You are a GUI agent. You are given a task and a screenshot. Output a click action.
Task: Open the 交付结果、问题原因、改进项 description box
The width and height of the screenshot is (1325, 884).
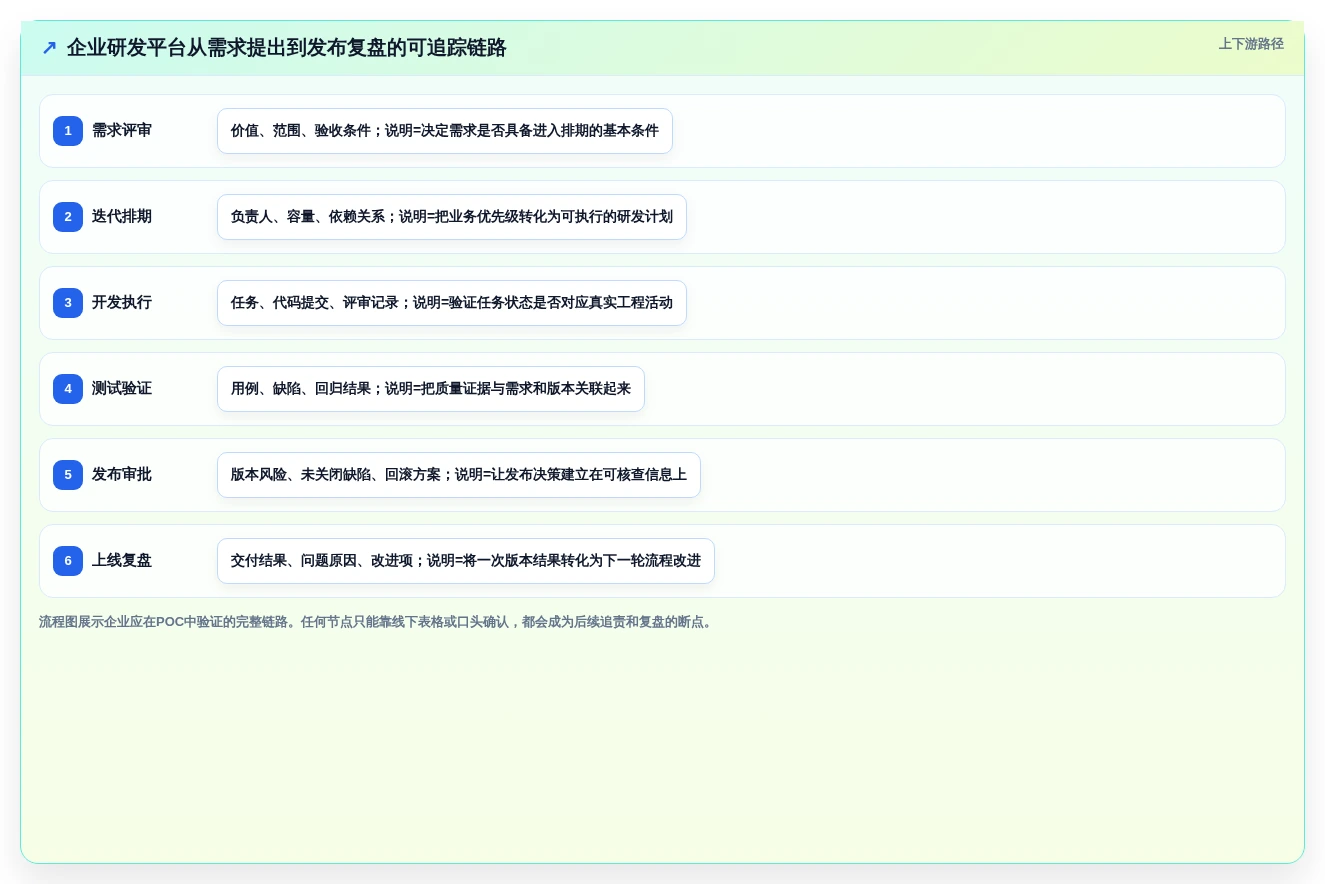coord(466,561)
